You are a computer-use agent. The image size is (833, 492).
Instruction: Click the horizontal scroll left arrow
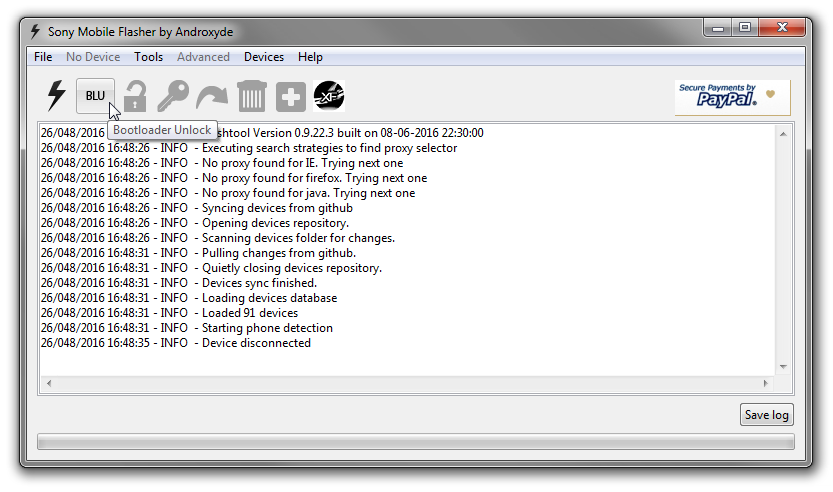point(49,383)
